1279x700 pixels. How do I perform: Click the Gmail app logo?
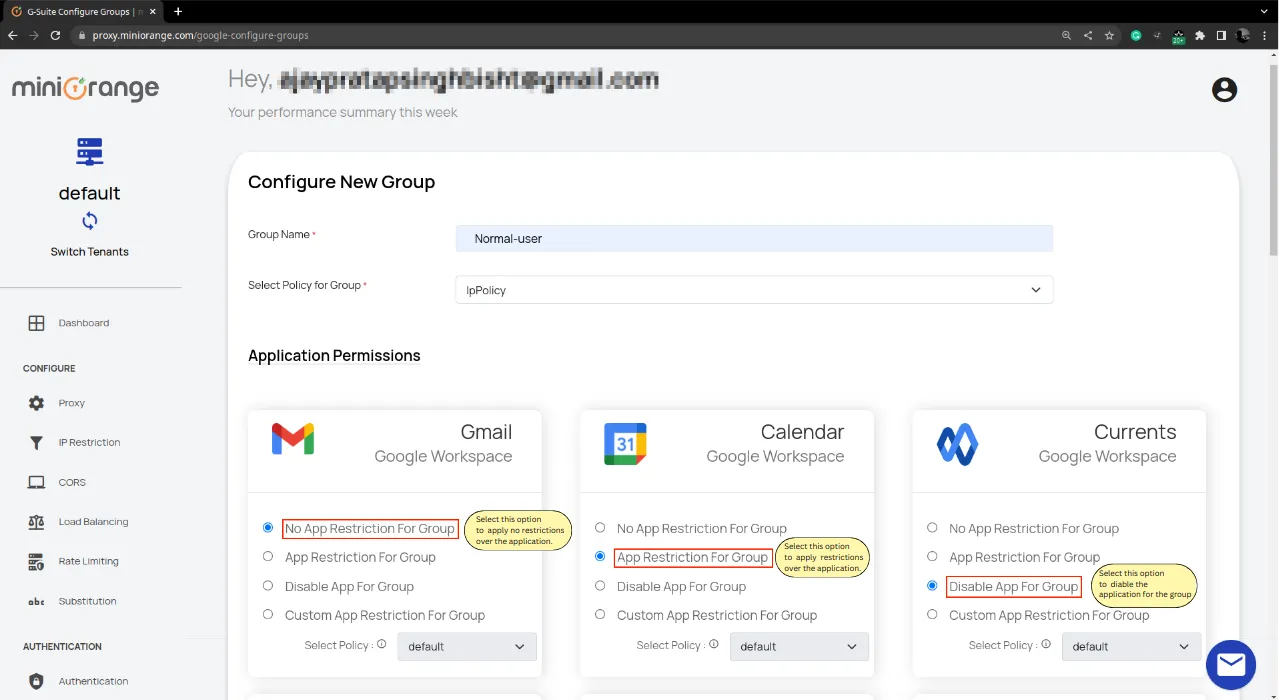pyautogui.click(x=293, y=439)
